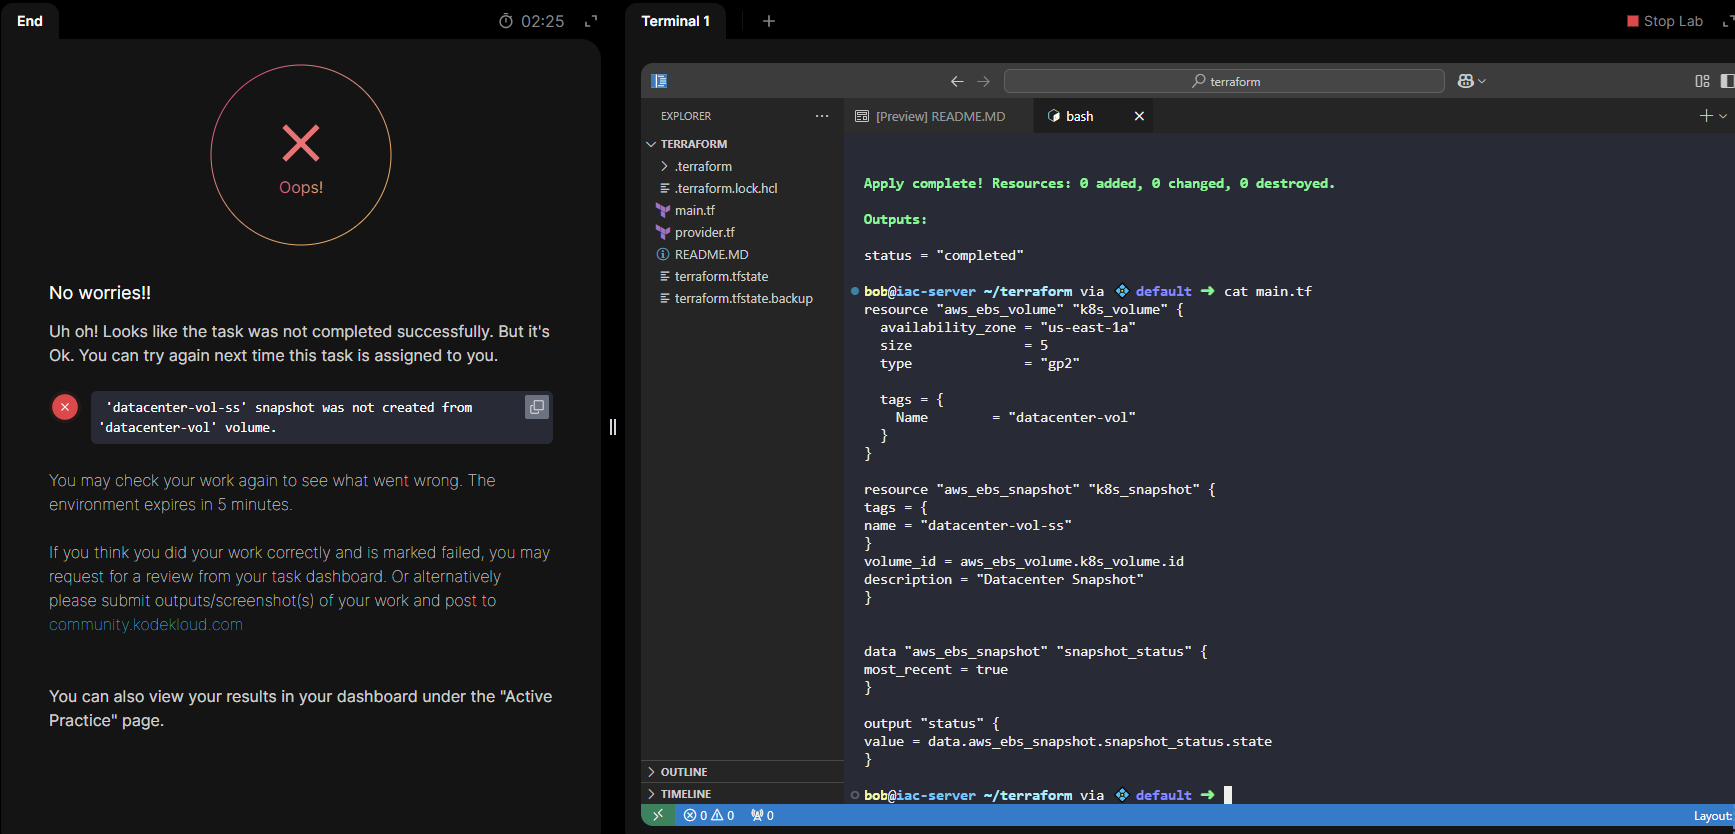Screen dimensions: 1735x834
Task: Expand the OUTLINE section
Action: click(x=684, y=772)
